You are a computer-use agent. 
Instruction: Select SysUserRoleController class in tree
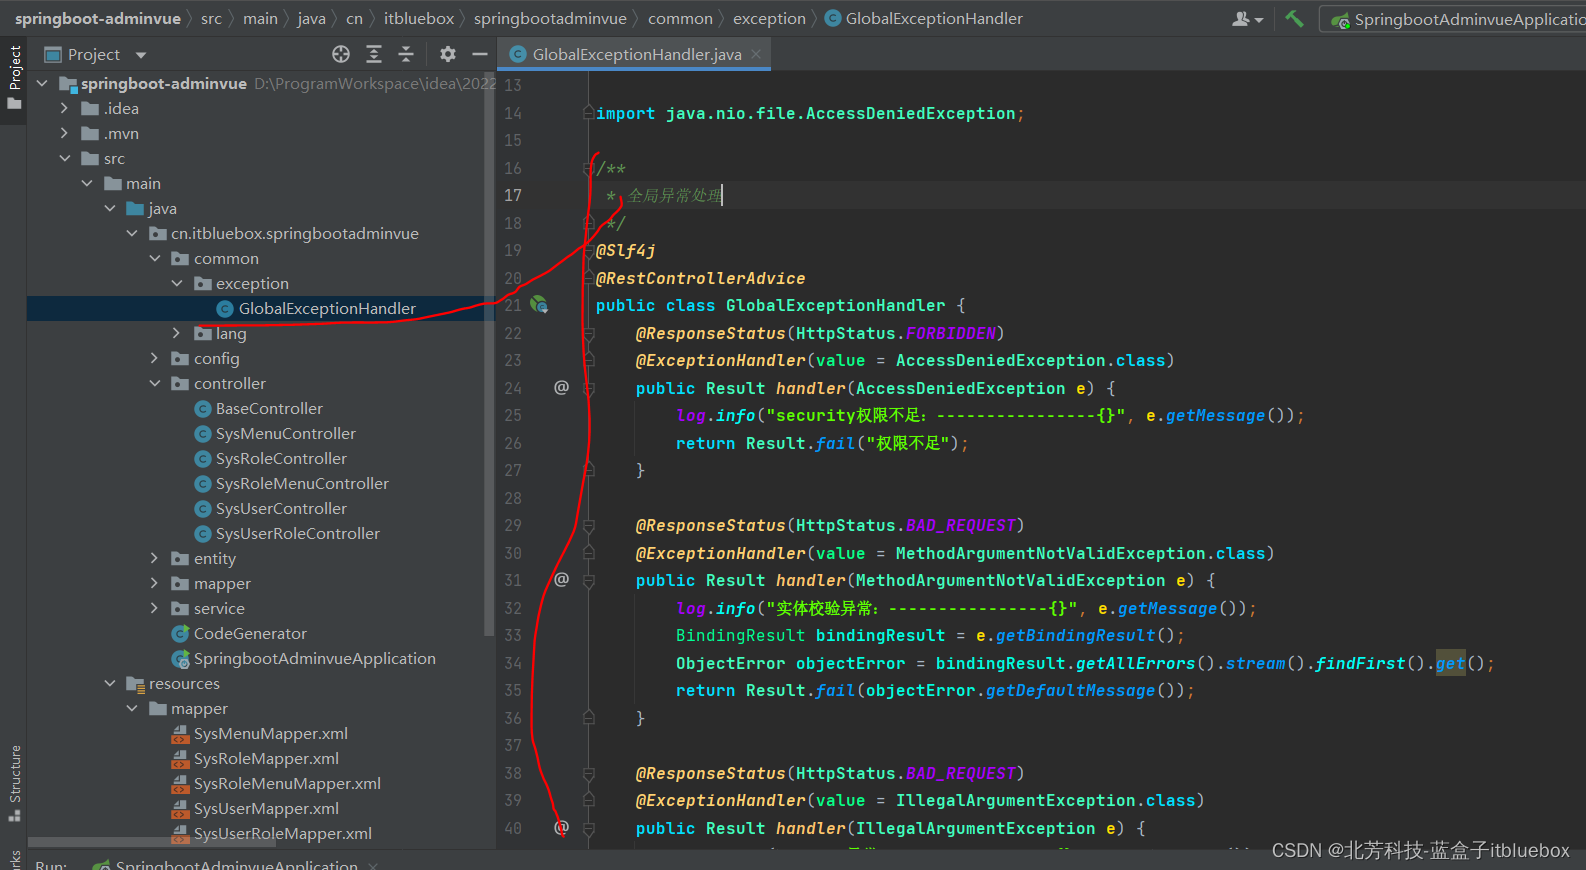pyautogui.click(x=298, y=533)
